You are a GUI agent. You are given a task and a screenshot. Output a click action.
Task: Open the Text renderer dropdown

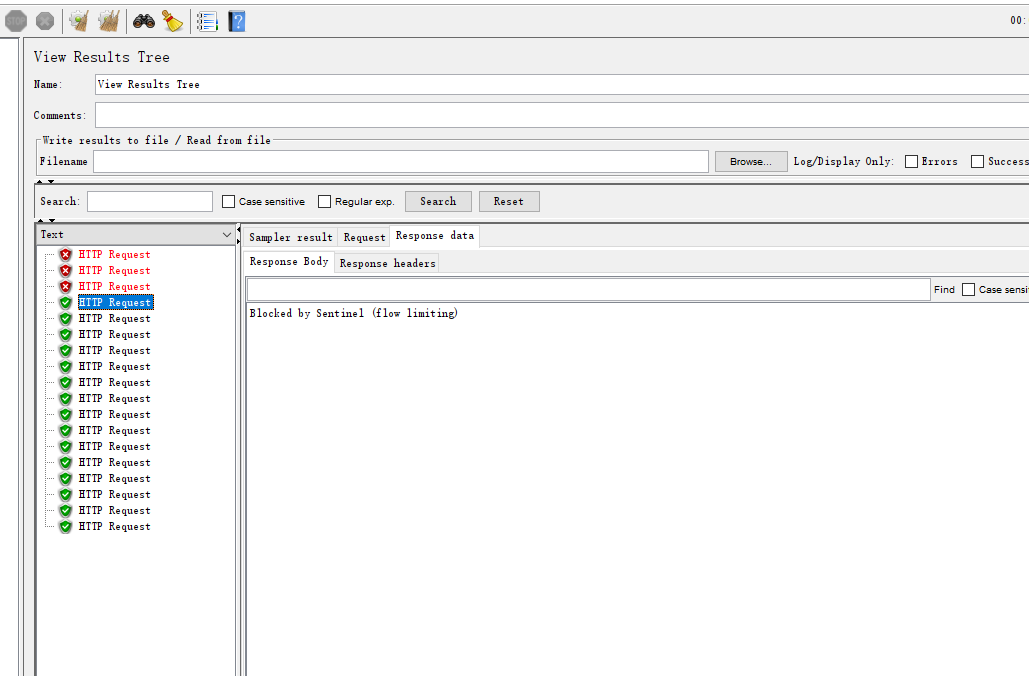pos(135,234)
